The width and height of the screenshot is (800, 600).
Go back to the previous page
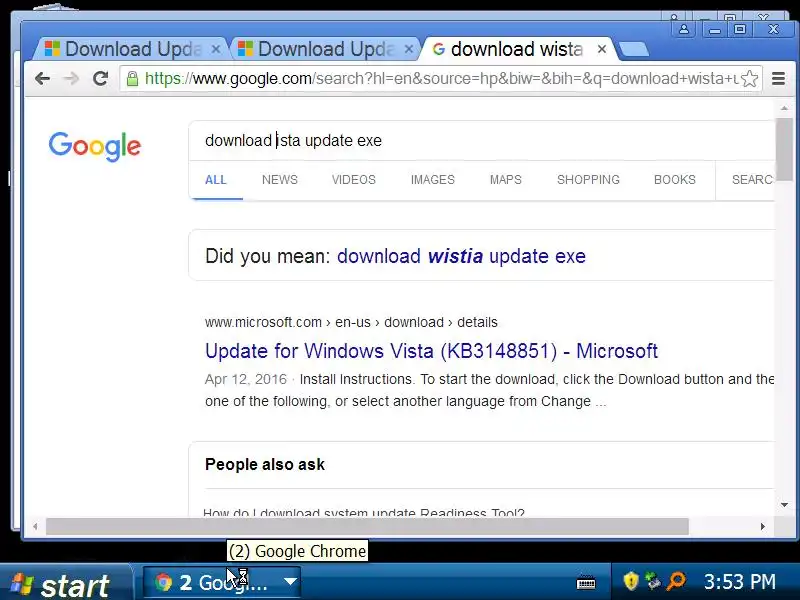point(42,79)
